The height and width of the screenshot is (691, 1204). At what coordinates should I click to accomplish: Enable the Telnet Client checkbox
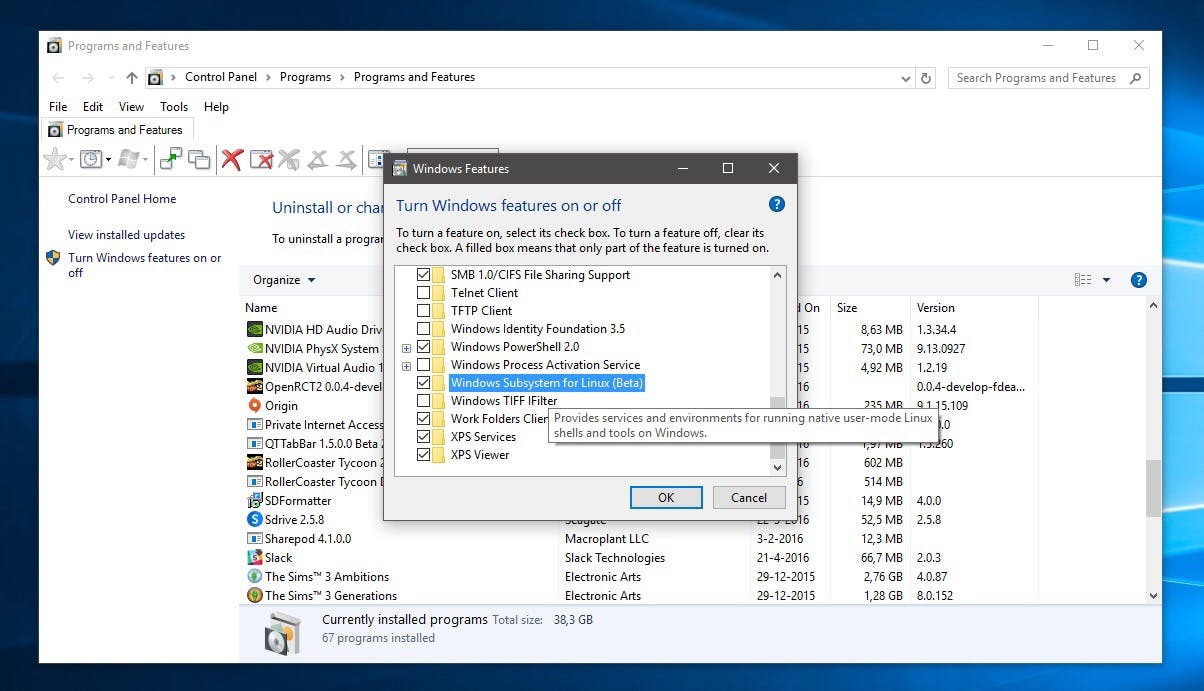click(423, 293)
